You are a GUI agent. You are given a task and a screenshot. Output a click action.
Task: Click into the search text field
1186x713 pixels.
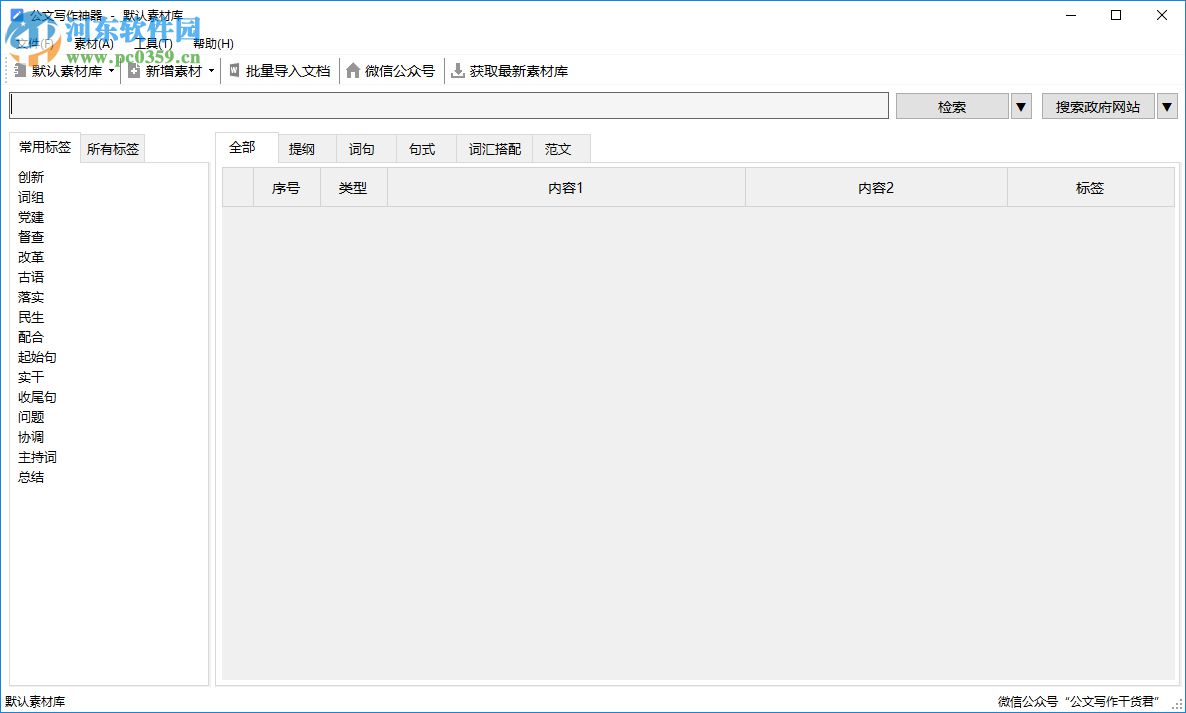(449, 106)
